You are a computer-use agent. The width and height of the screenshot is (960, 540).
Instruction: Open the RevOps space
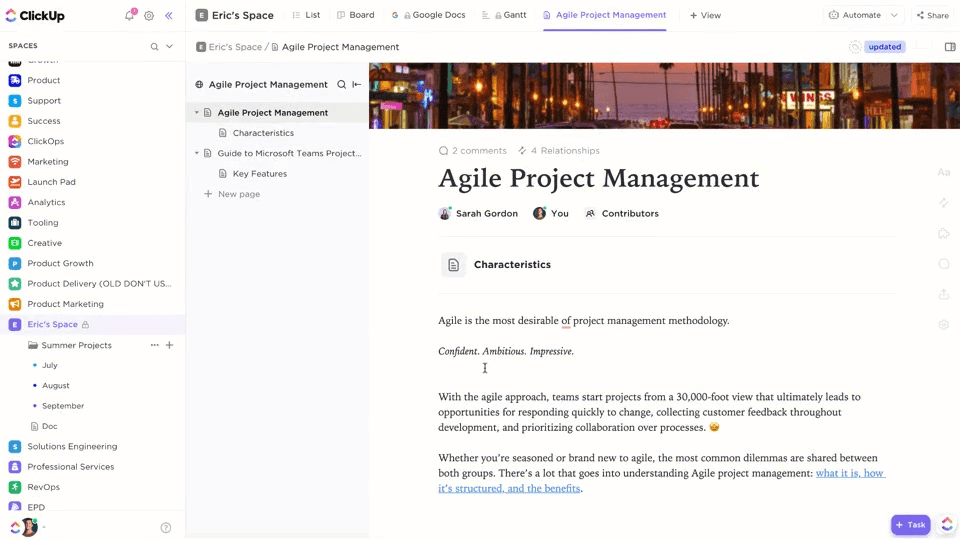(43, 487)
